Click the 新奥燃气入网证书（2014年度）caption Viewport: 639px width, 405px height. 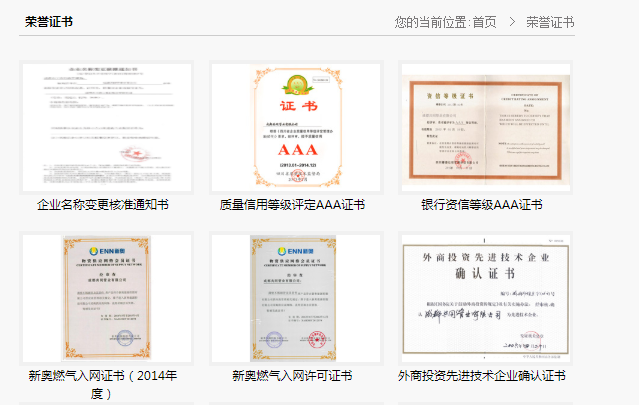[103, 384]
